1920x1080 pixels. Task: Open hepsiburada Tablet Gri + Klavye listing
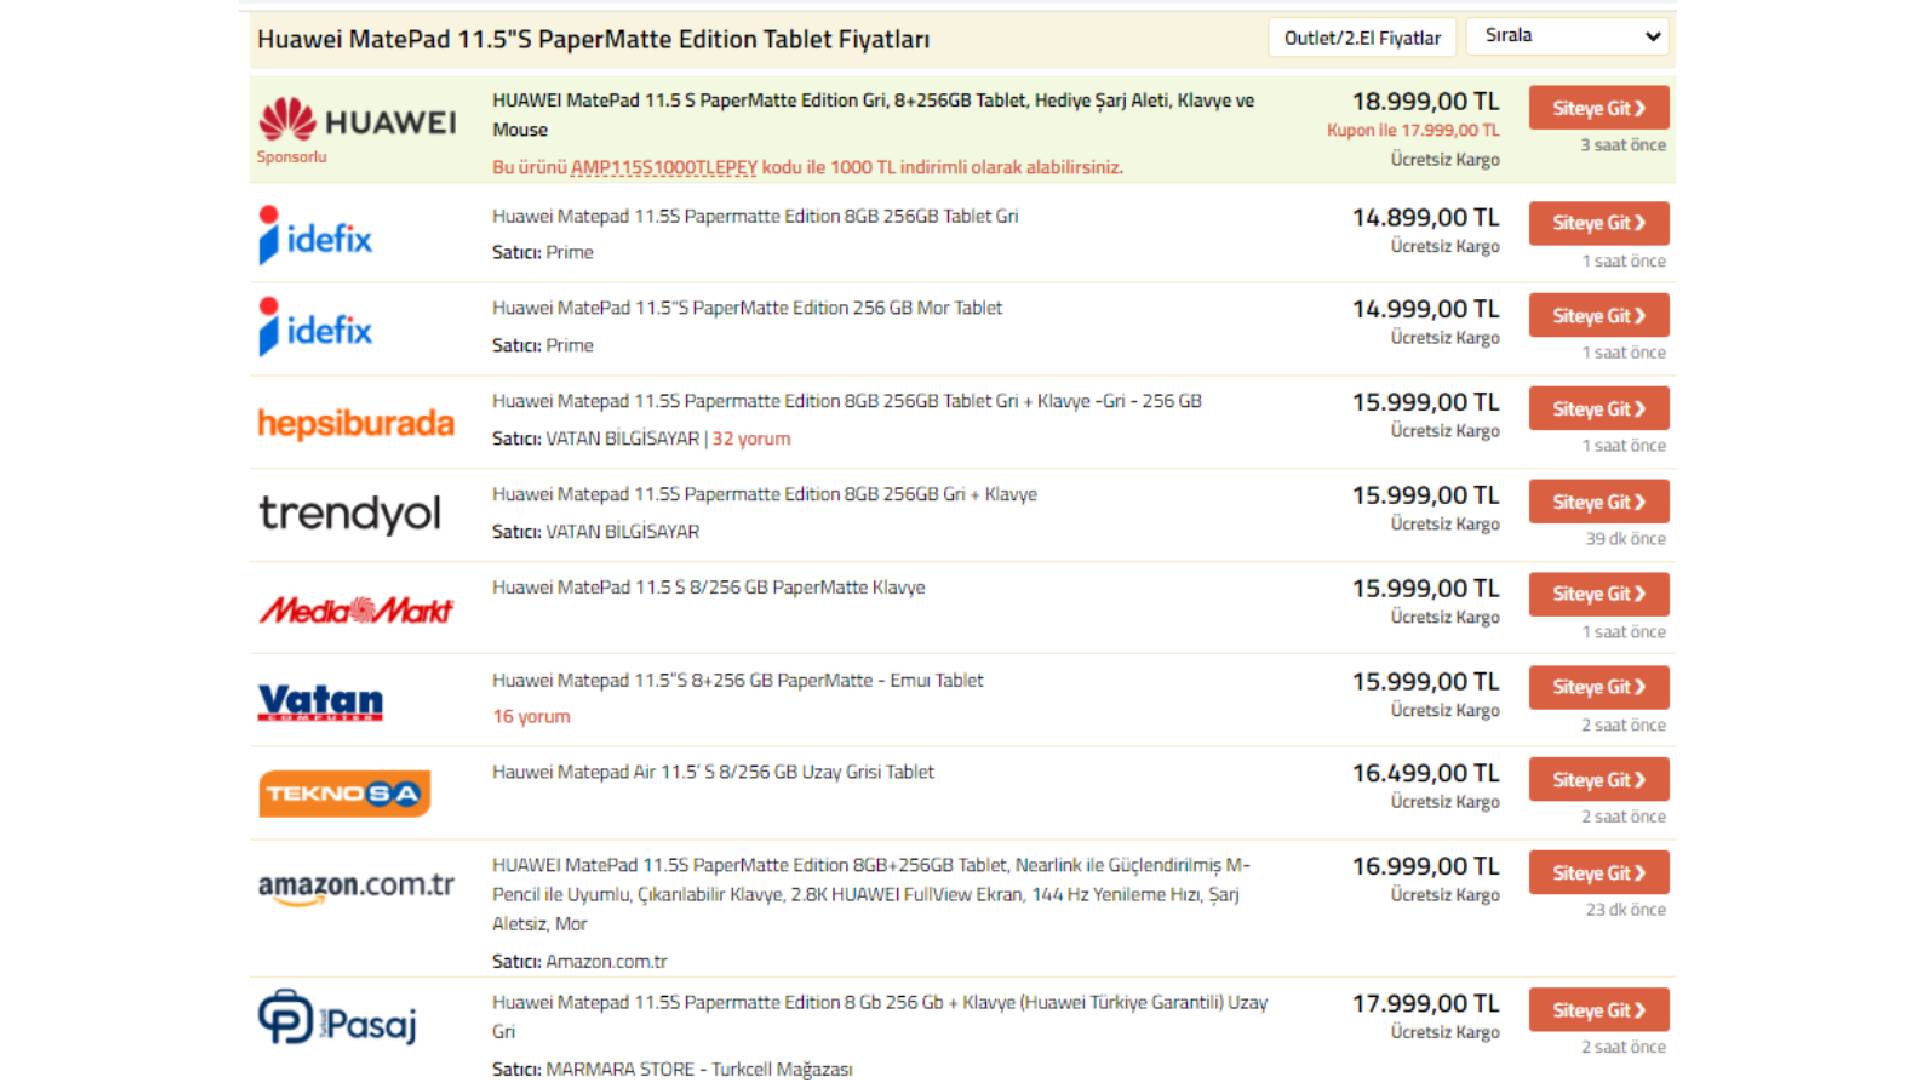(x=846, y=401)
